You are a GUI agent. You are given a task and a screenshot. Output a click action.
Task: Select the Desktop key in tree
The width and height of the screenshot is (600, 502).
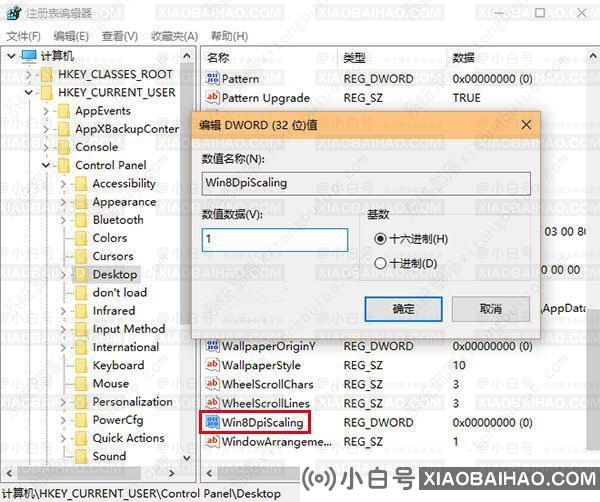coord(115,274)
